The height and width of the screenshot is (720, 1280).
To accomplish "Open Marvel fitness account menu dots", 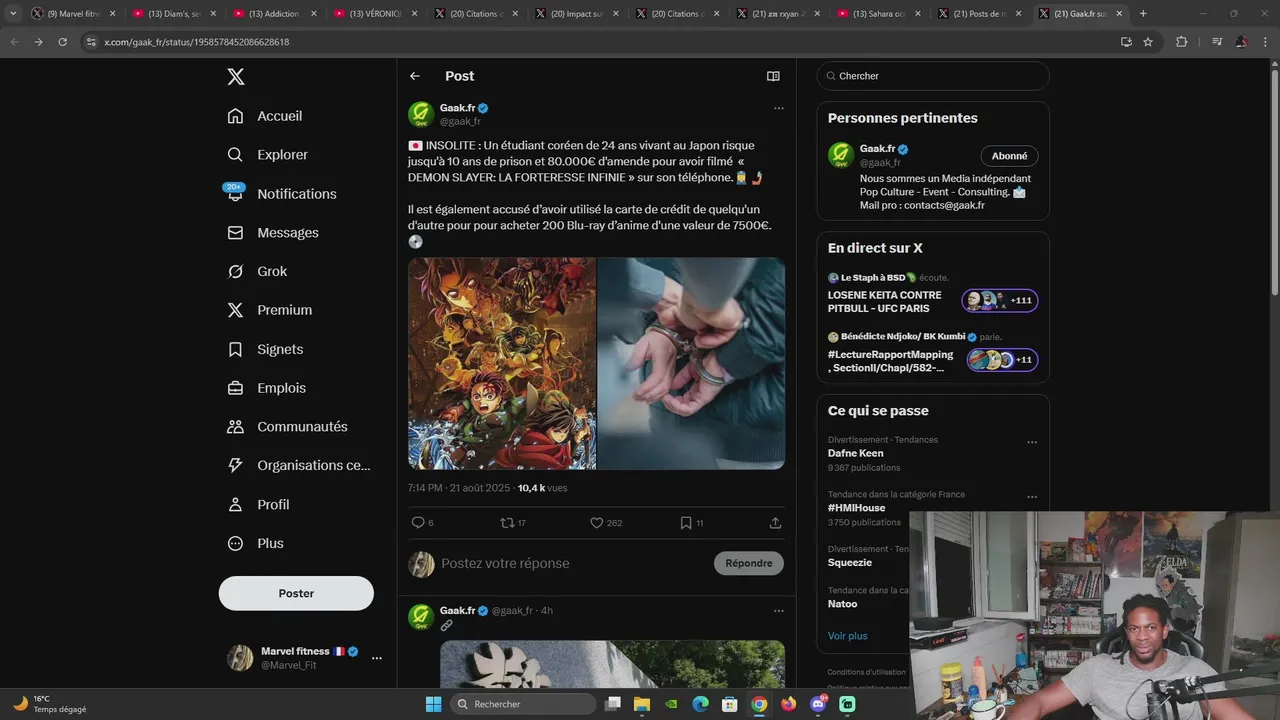I will tap(377, 658).
